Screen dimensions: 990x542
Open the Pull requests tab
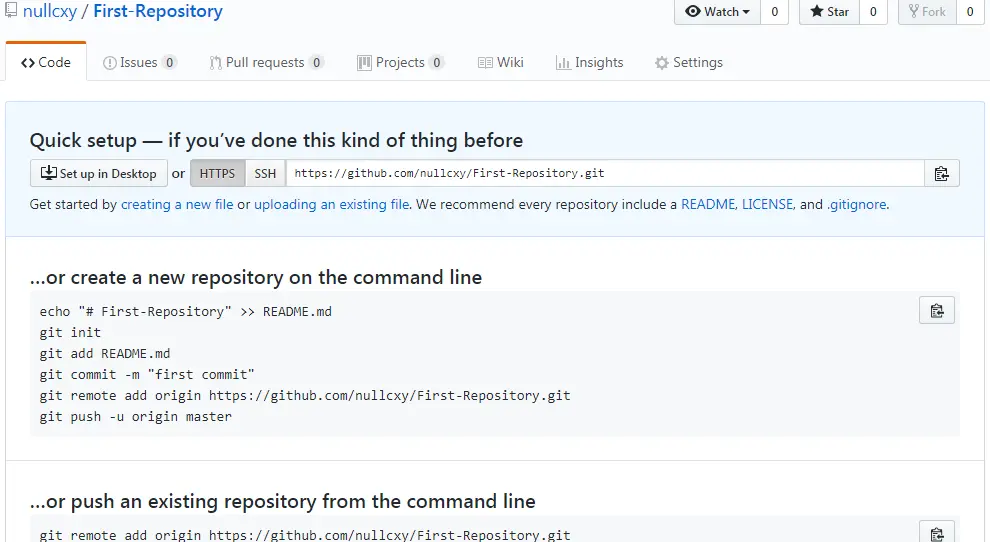266,63
